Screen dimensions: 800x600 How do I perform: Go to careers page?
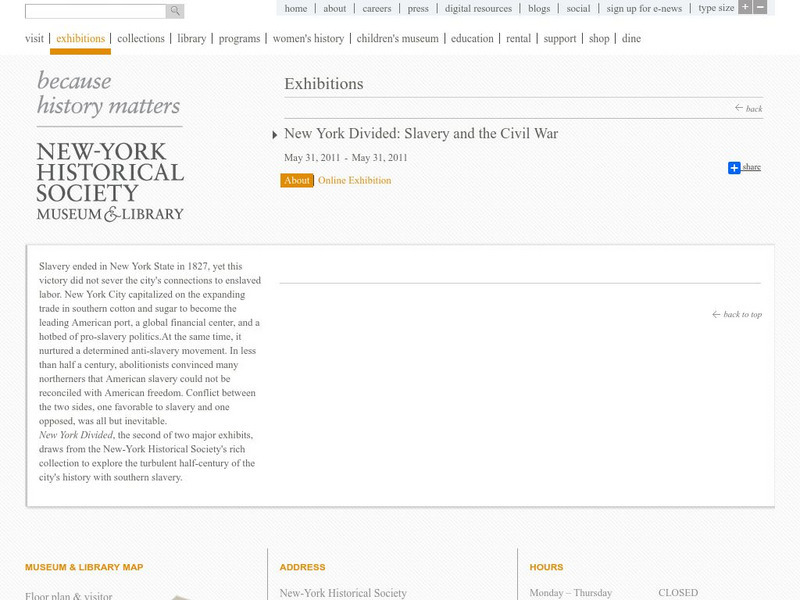[377, 8]
